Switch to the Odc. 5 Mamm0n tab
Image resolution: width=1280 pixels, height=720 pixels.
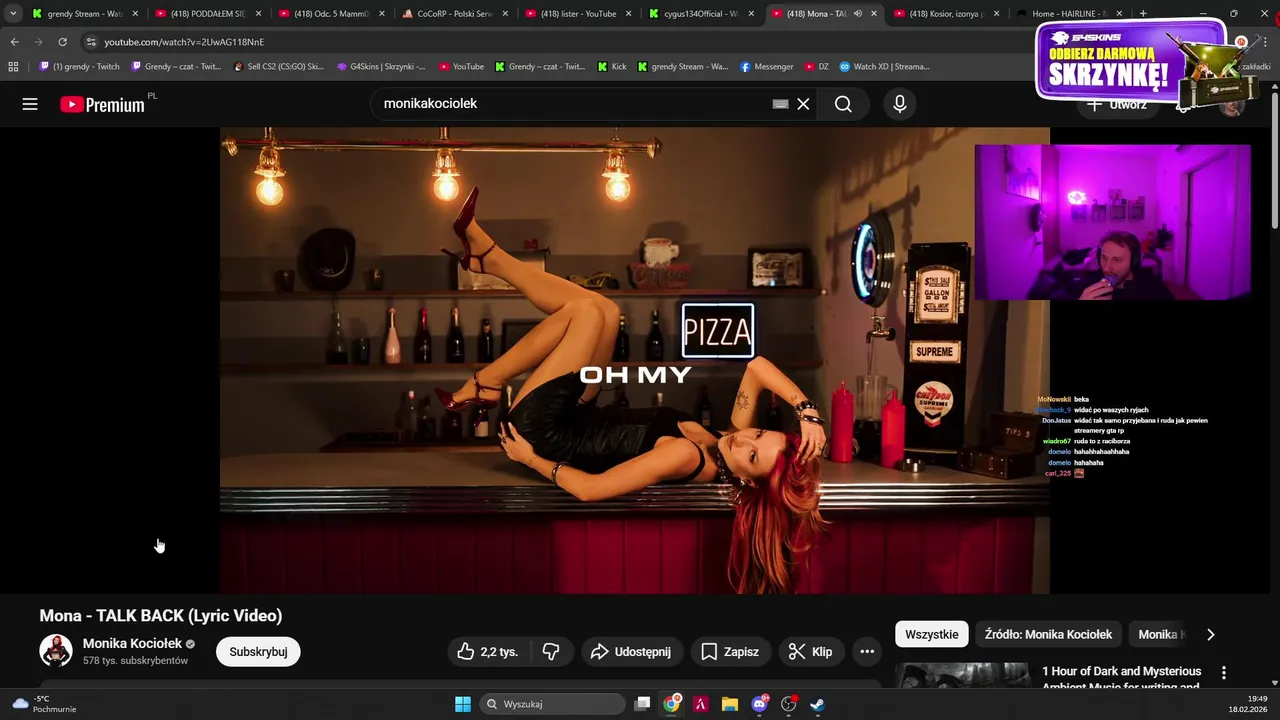pyautogui.click(x=331, y=14)
